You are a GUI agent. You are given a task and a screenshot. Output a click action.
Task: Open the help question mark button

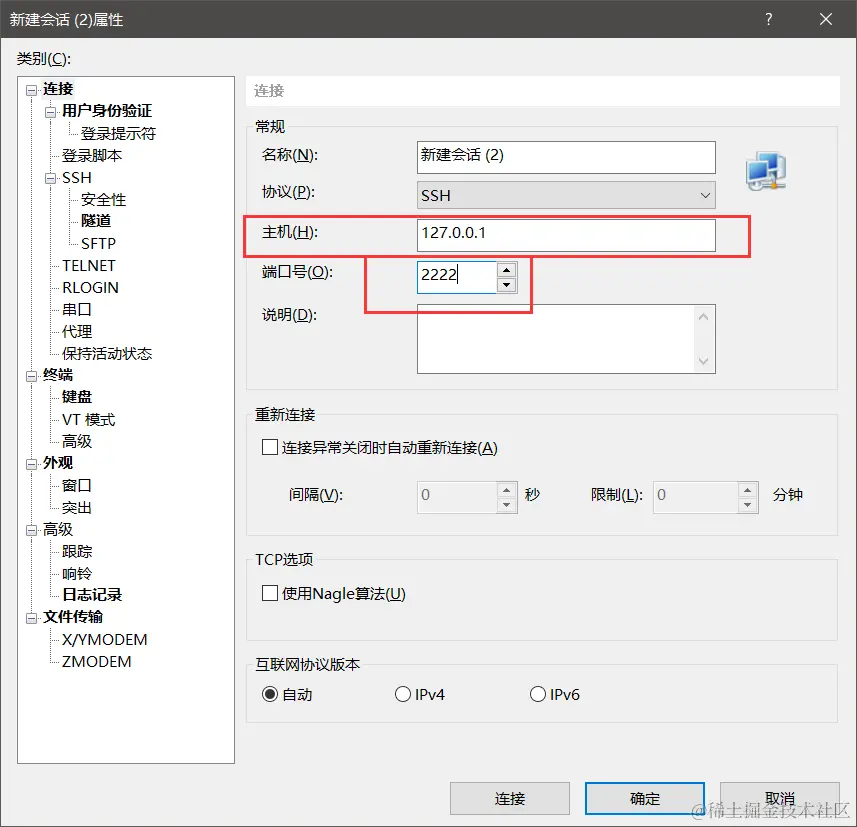[x=769, y=19]
